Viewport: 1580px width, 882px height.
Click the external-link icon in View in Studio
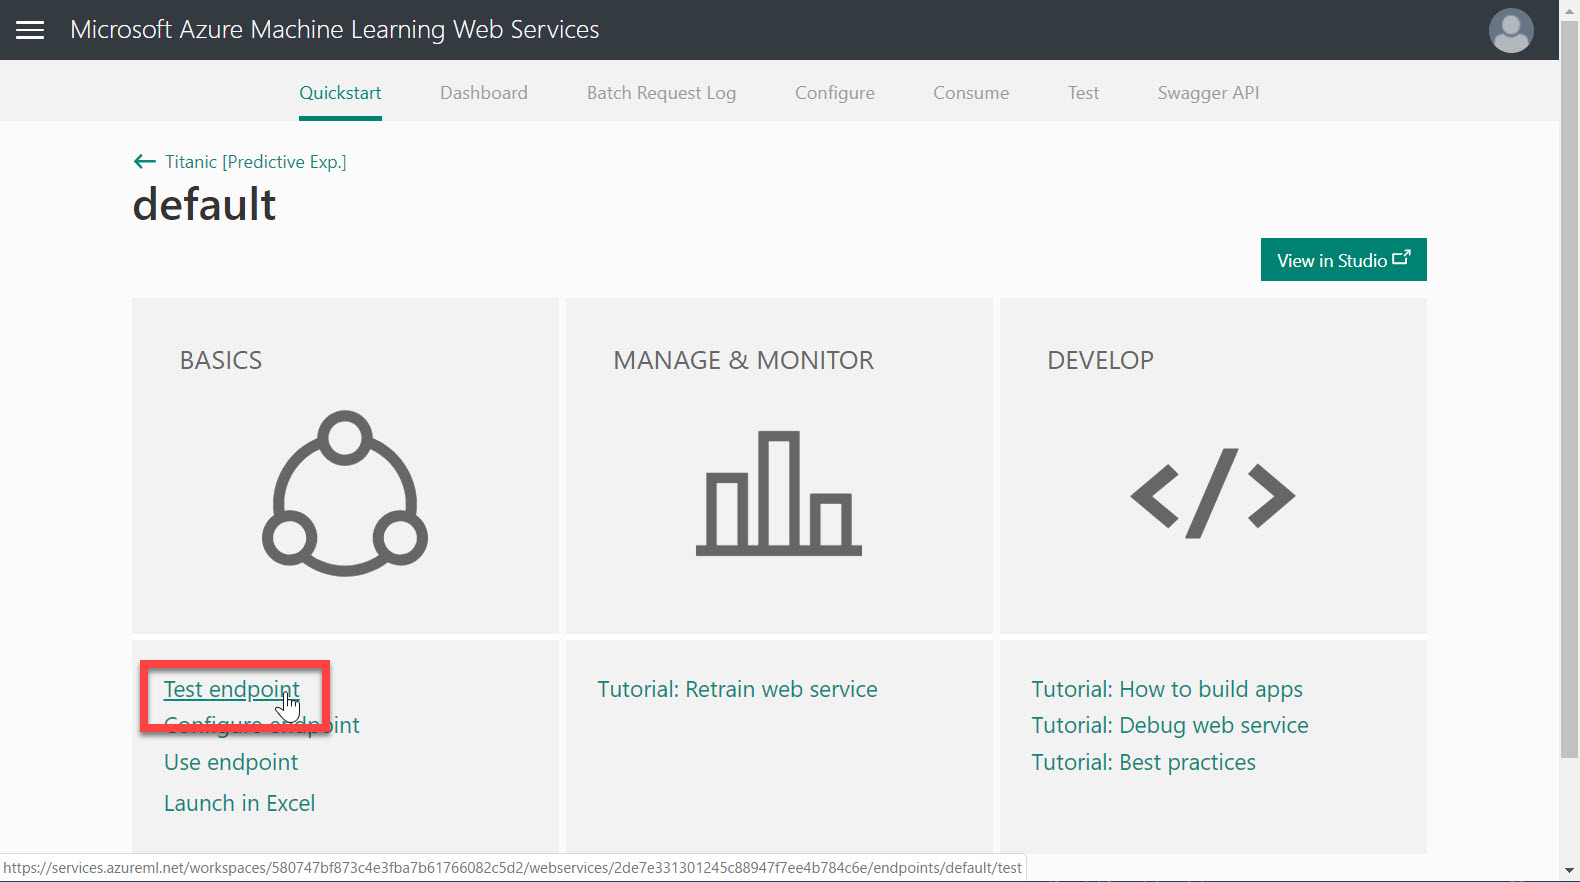(x=1402, y=258)
